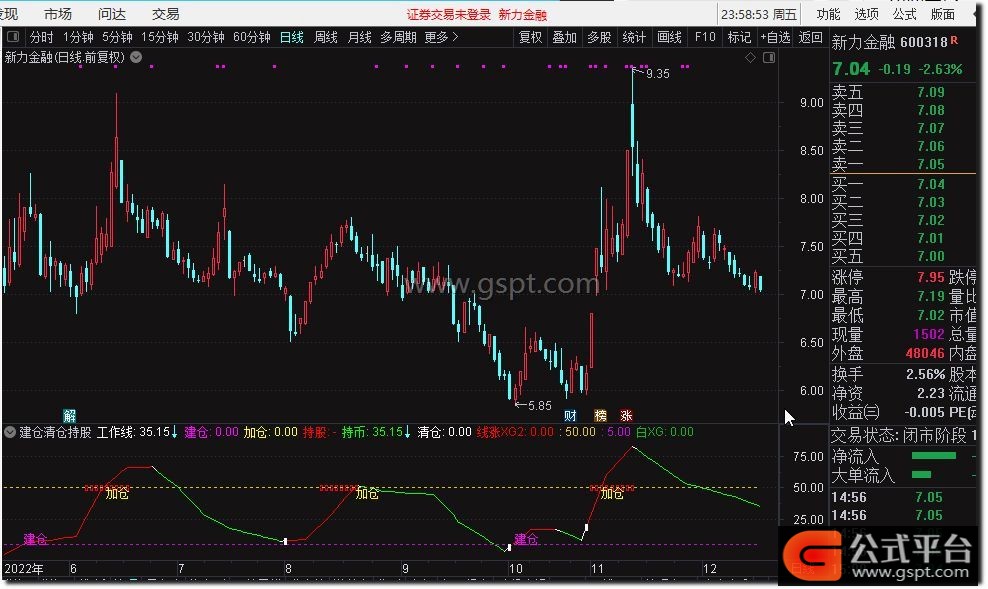Switch to 60分钟 chart period

(251, 37)
